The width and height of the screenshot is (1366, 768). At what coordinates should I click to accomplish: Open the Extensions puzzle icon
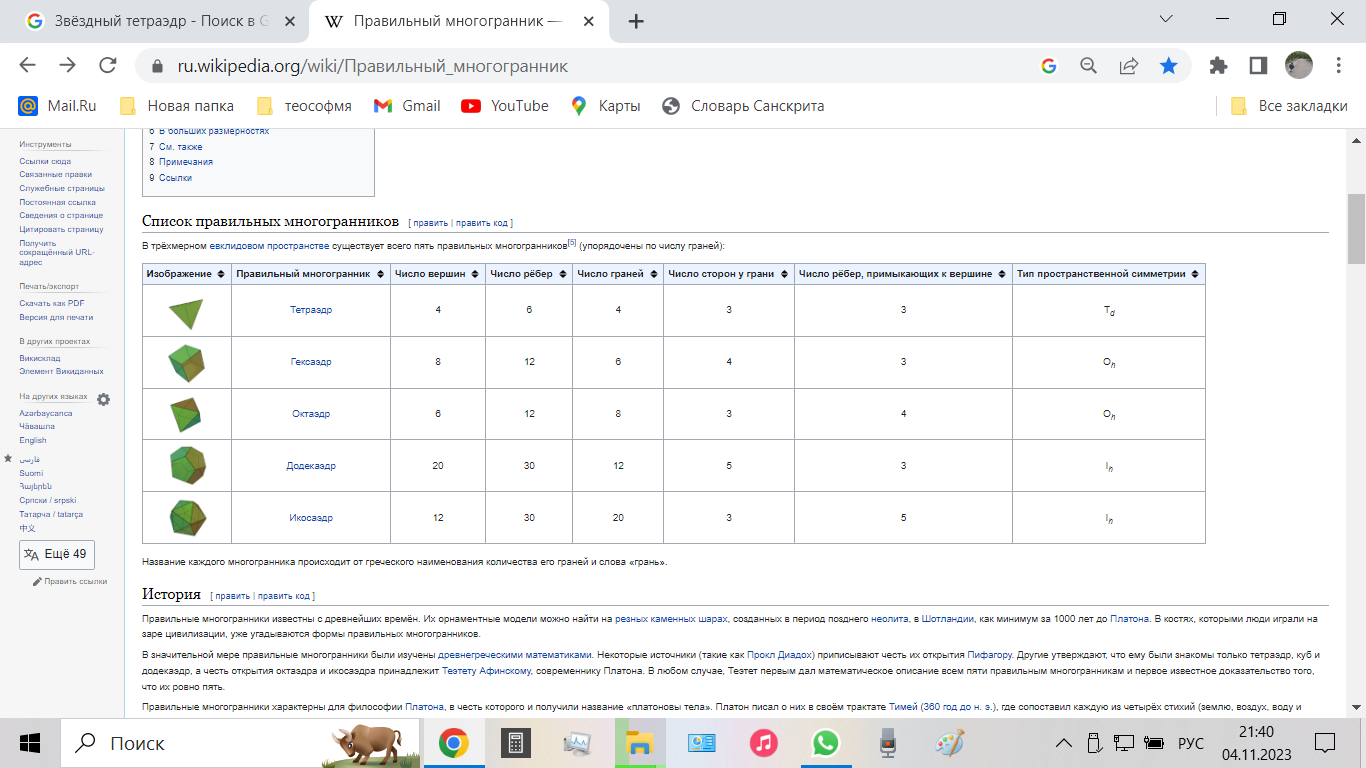tap(1218, 66)
